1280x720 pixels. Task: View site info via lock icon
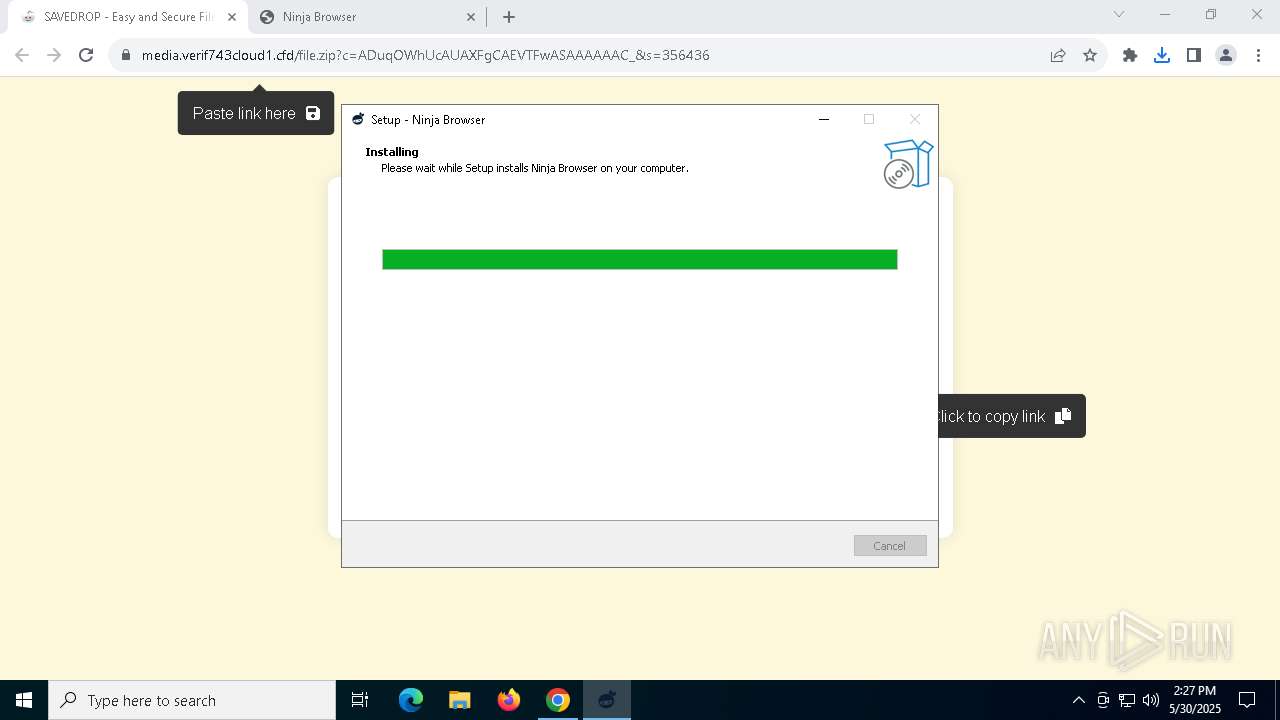(x=125, y=55)
